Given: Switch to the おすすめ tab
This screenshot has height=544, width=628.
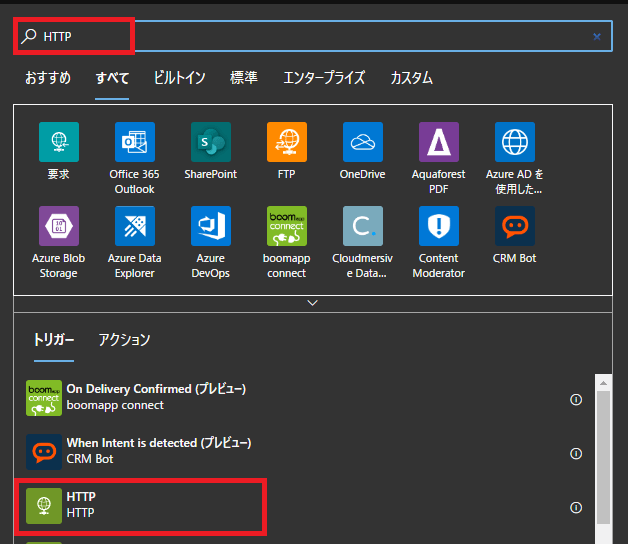Looking at the screenshot, I should click(x=48, y=78).
